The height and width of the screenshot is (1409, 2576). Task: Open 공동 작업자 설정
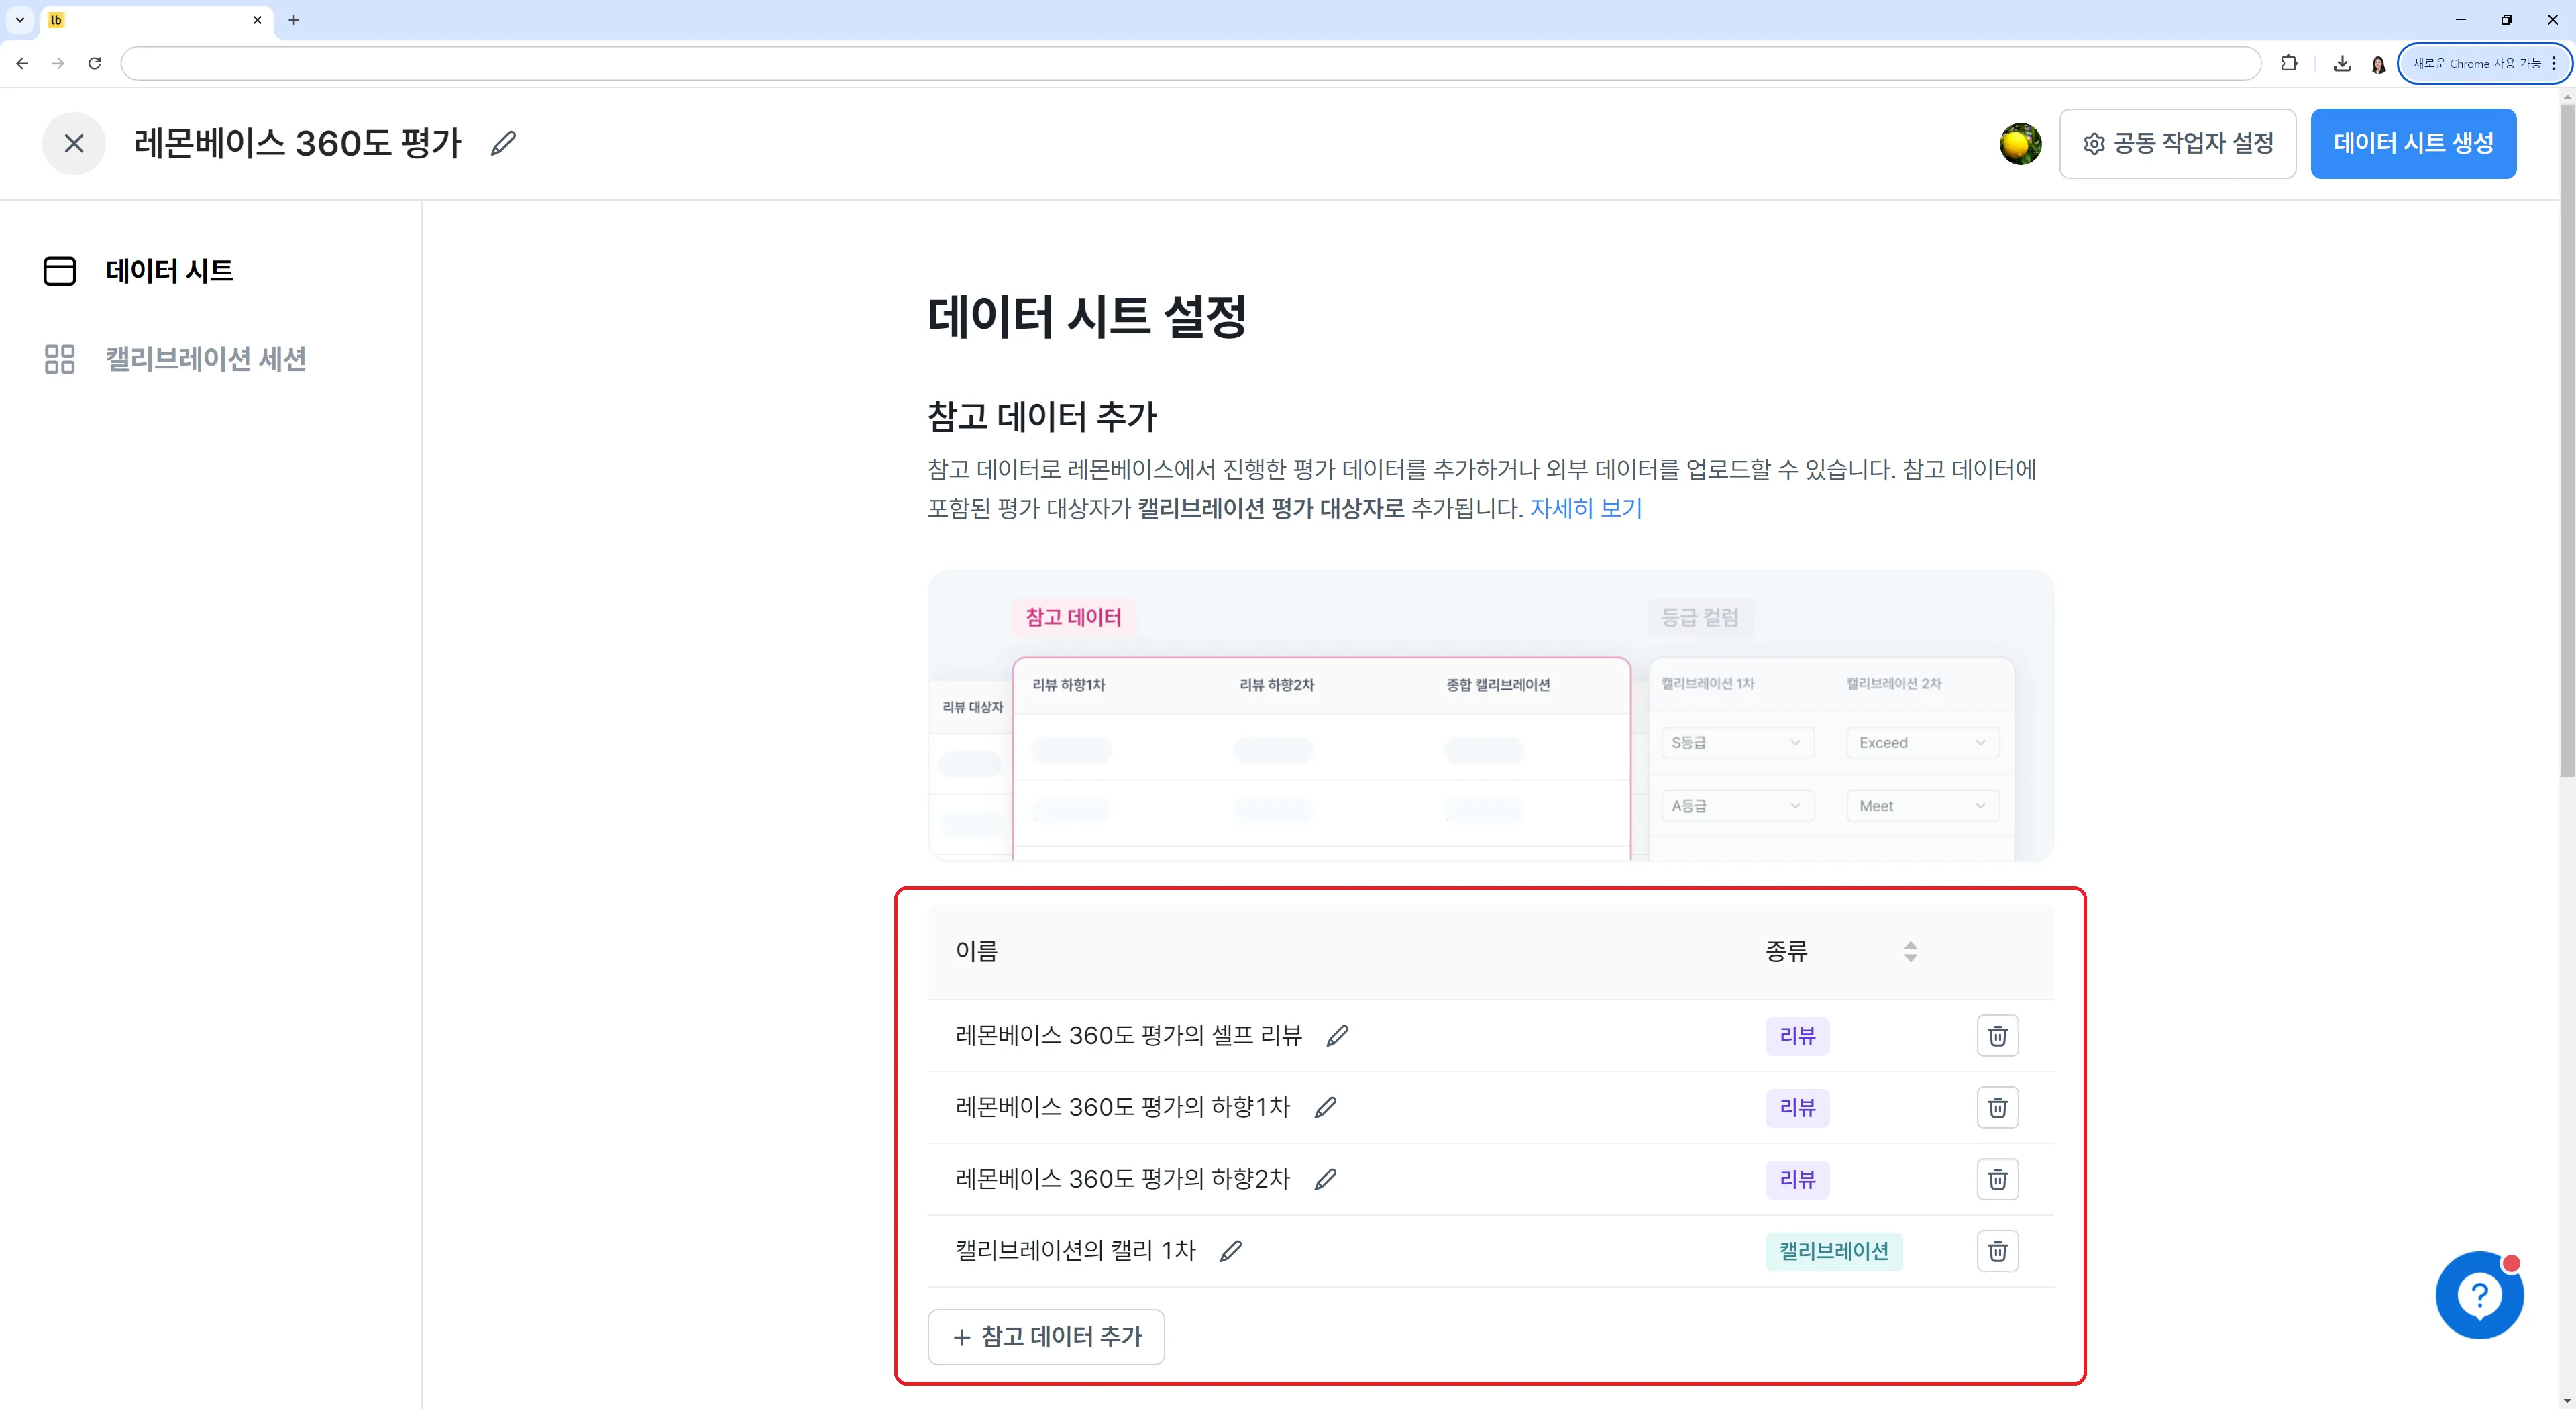[2177, 144]
